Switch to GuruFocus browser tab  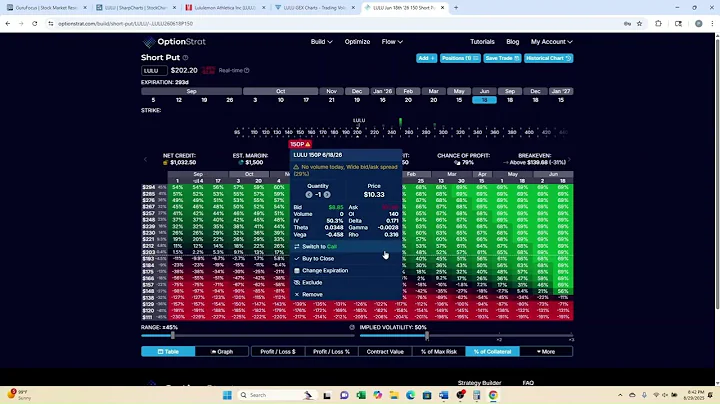click(x=46, y=8)
